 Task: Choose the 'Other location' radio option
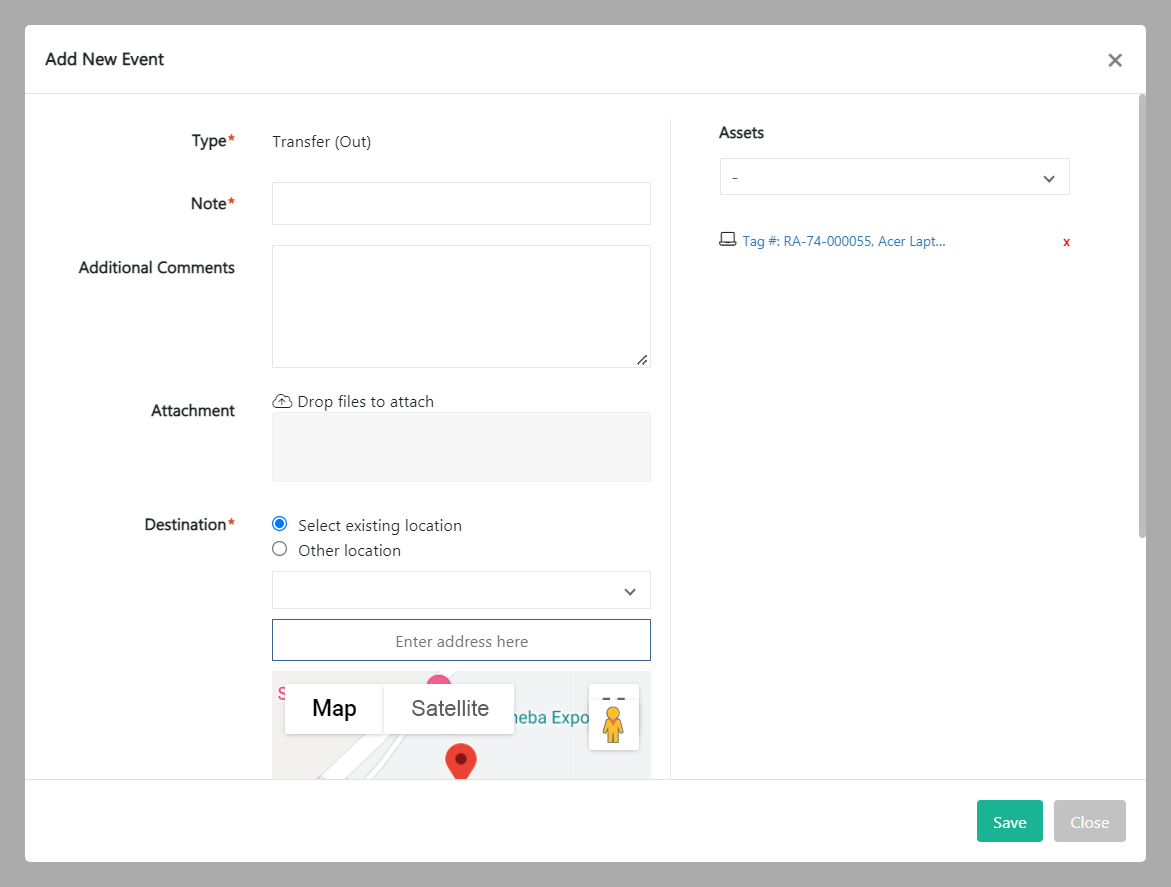click(280, 549)
